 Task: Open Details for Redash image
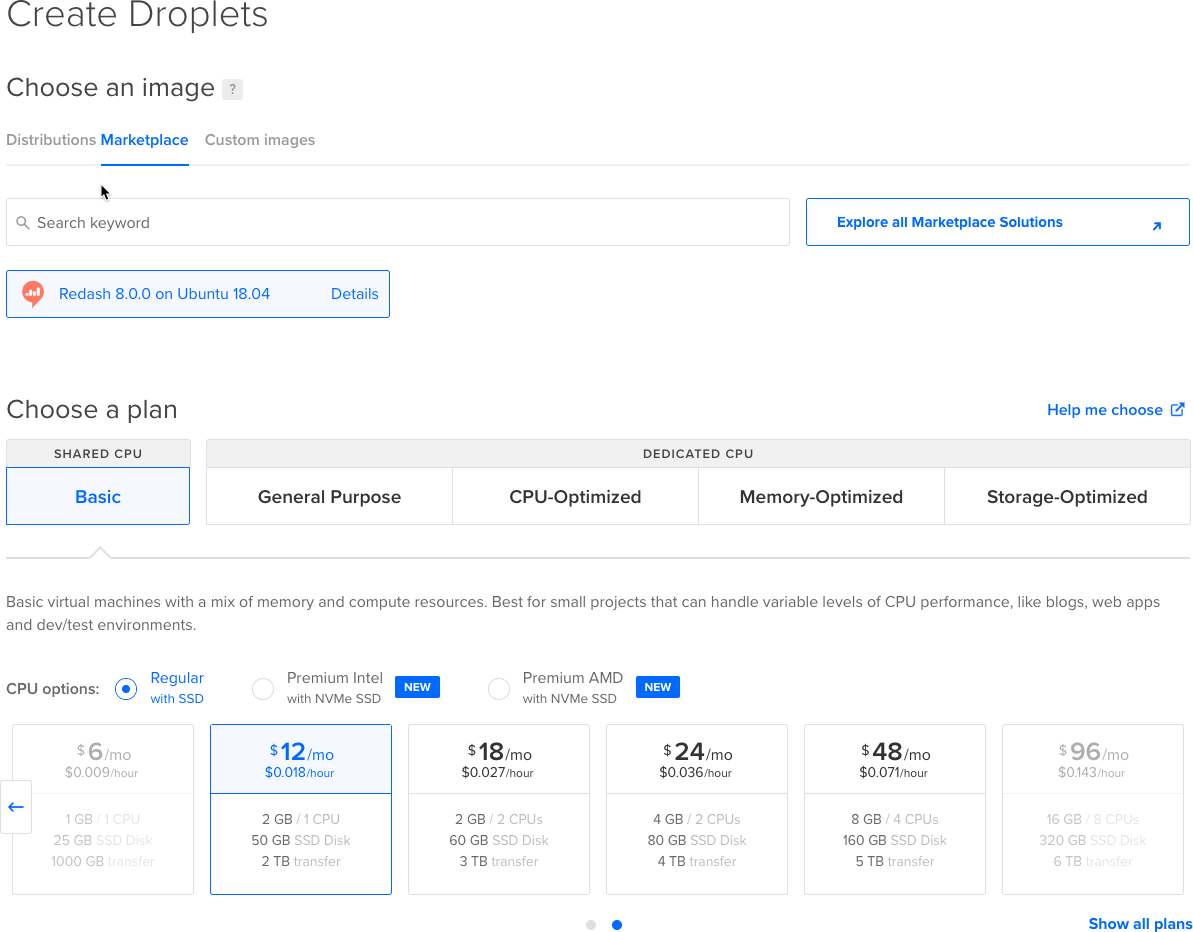[x=355, y=294]
